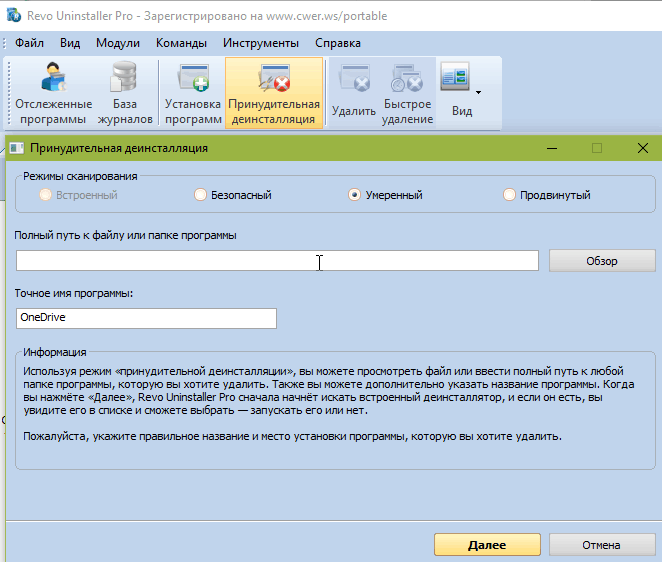
Task: Expand the Вид toolbar dropdown arrow
Action: click(478, 92)
